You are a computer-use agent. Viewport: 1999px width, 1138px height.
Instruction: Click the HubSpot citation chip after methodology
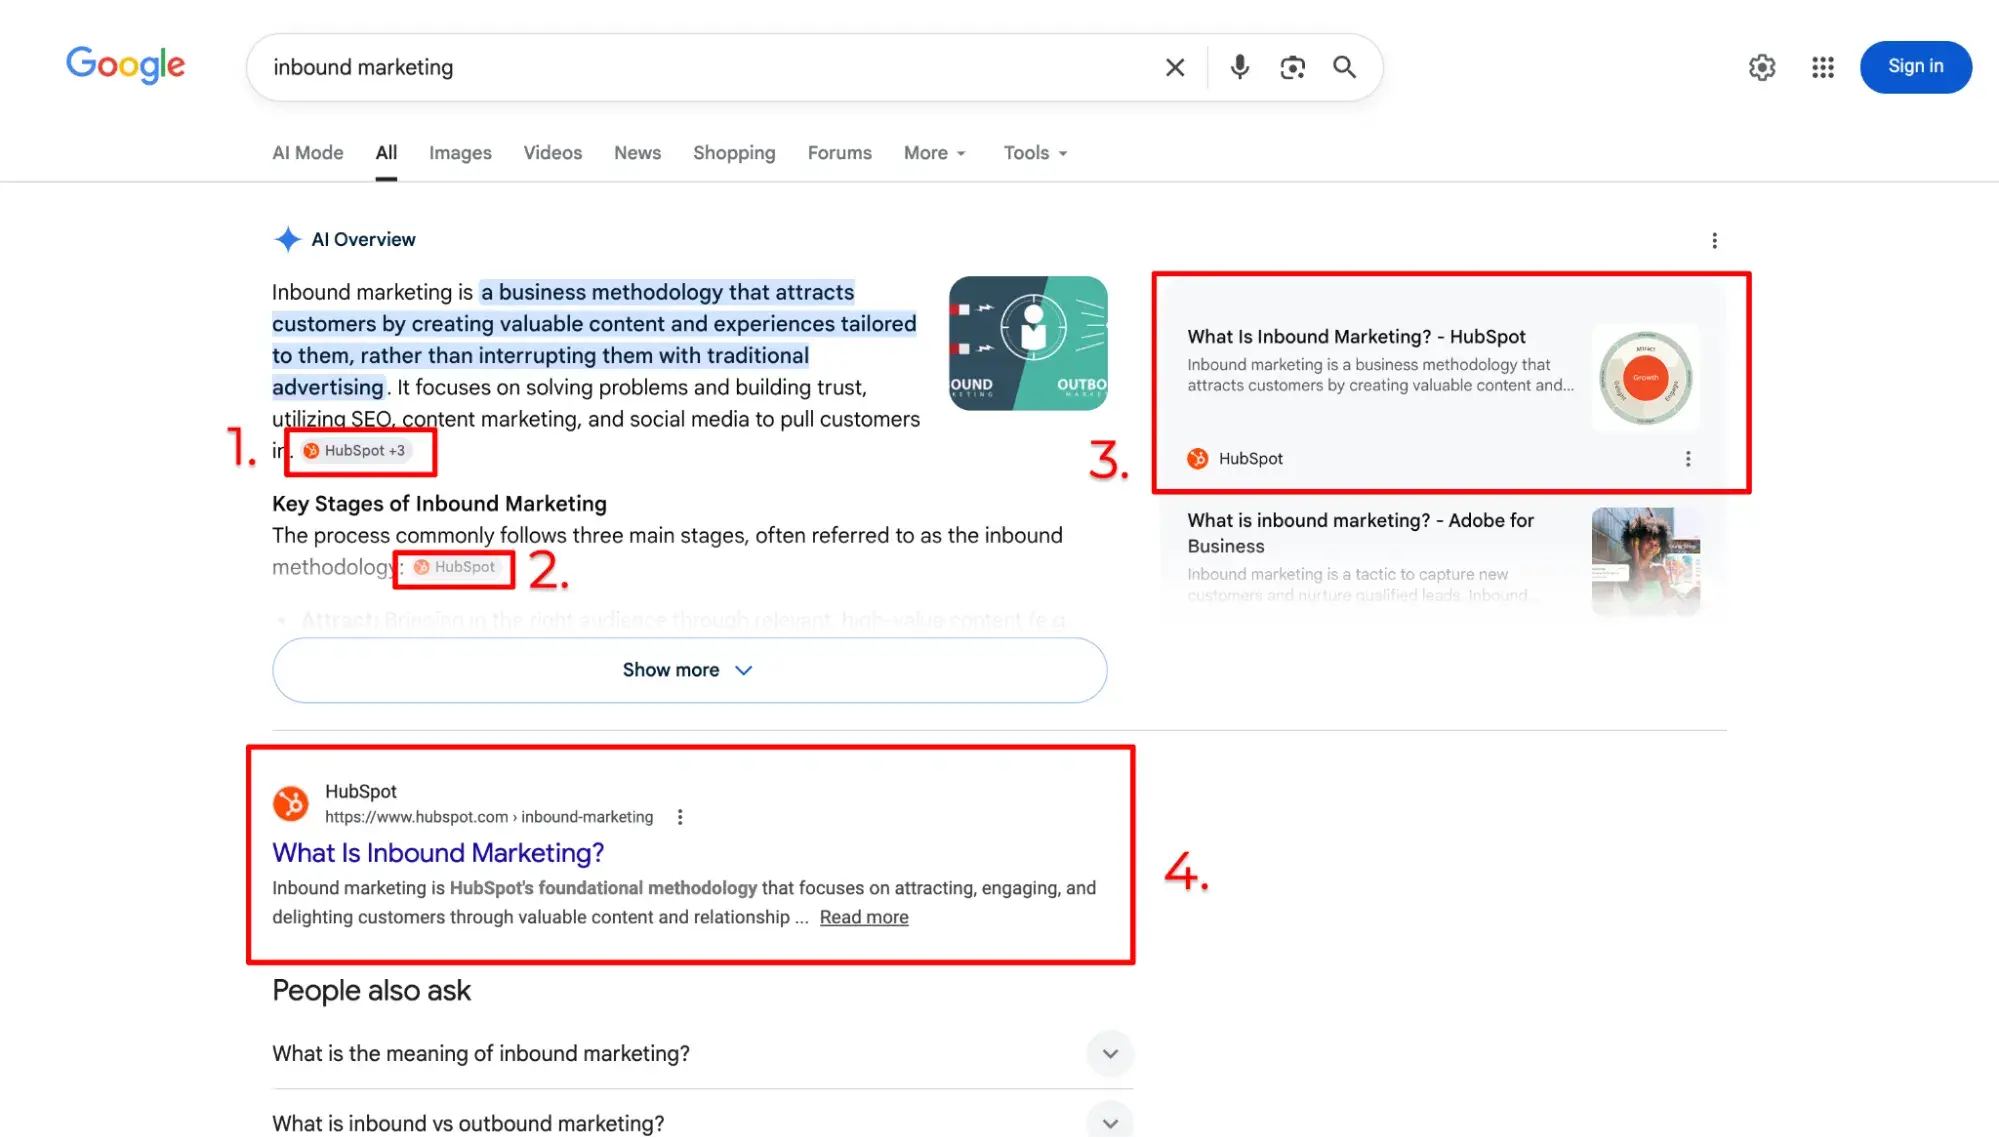click(x=456, y=567)
